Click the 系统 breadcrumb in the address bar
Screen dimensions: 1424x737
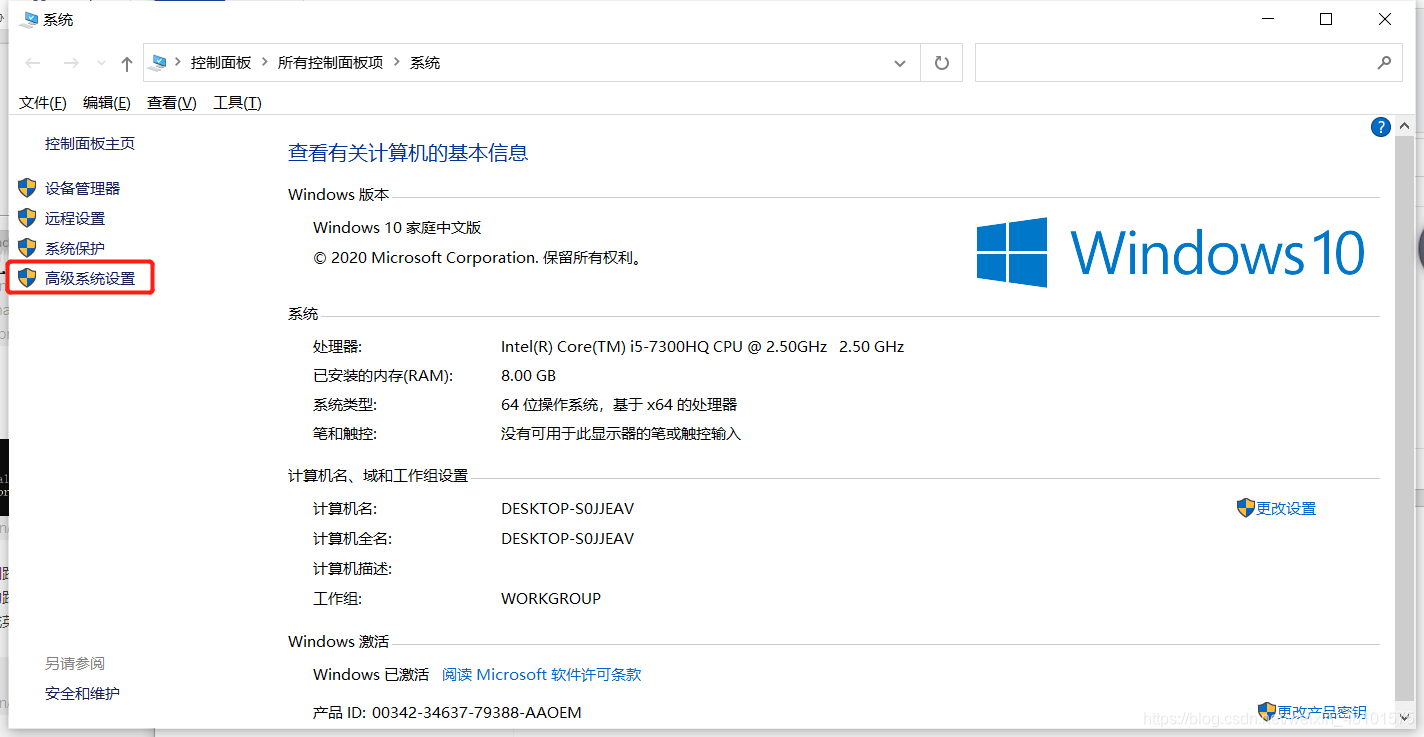pos(425,62)
